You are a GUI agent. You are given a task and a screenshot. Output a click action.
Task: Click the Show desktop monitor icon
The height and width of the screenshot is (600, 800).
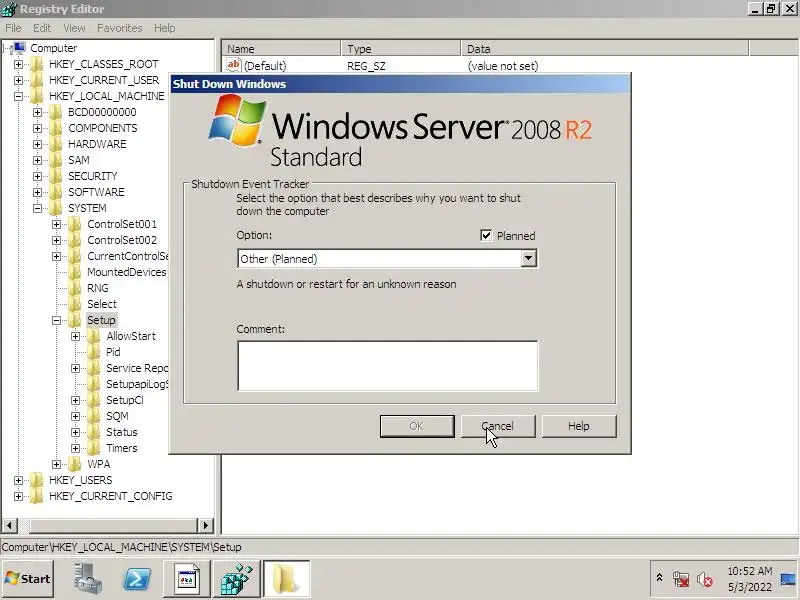point(788,579)
